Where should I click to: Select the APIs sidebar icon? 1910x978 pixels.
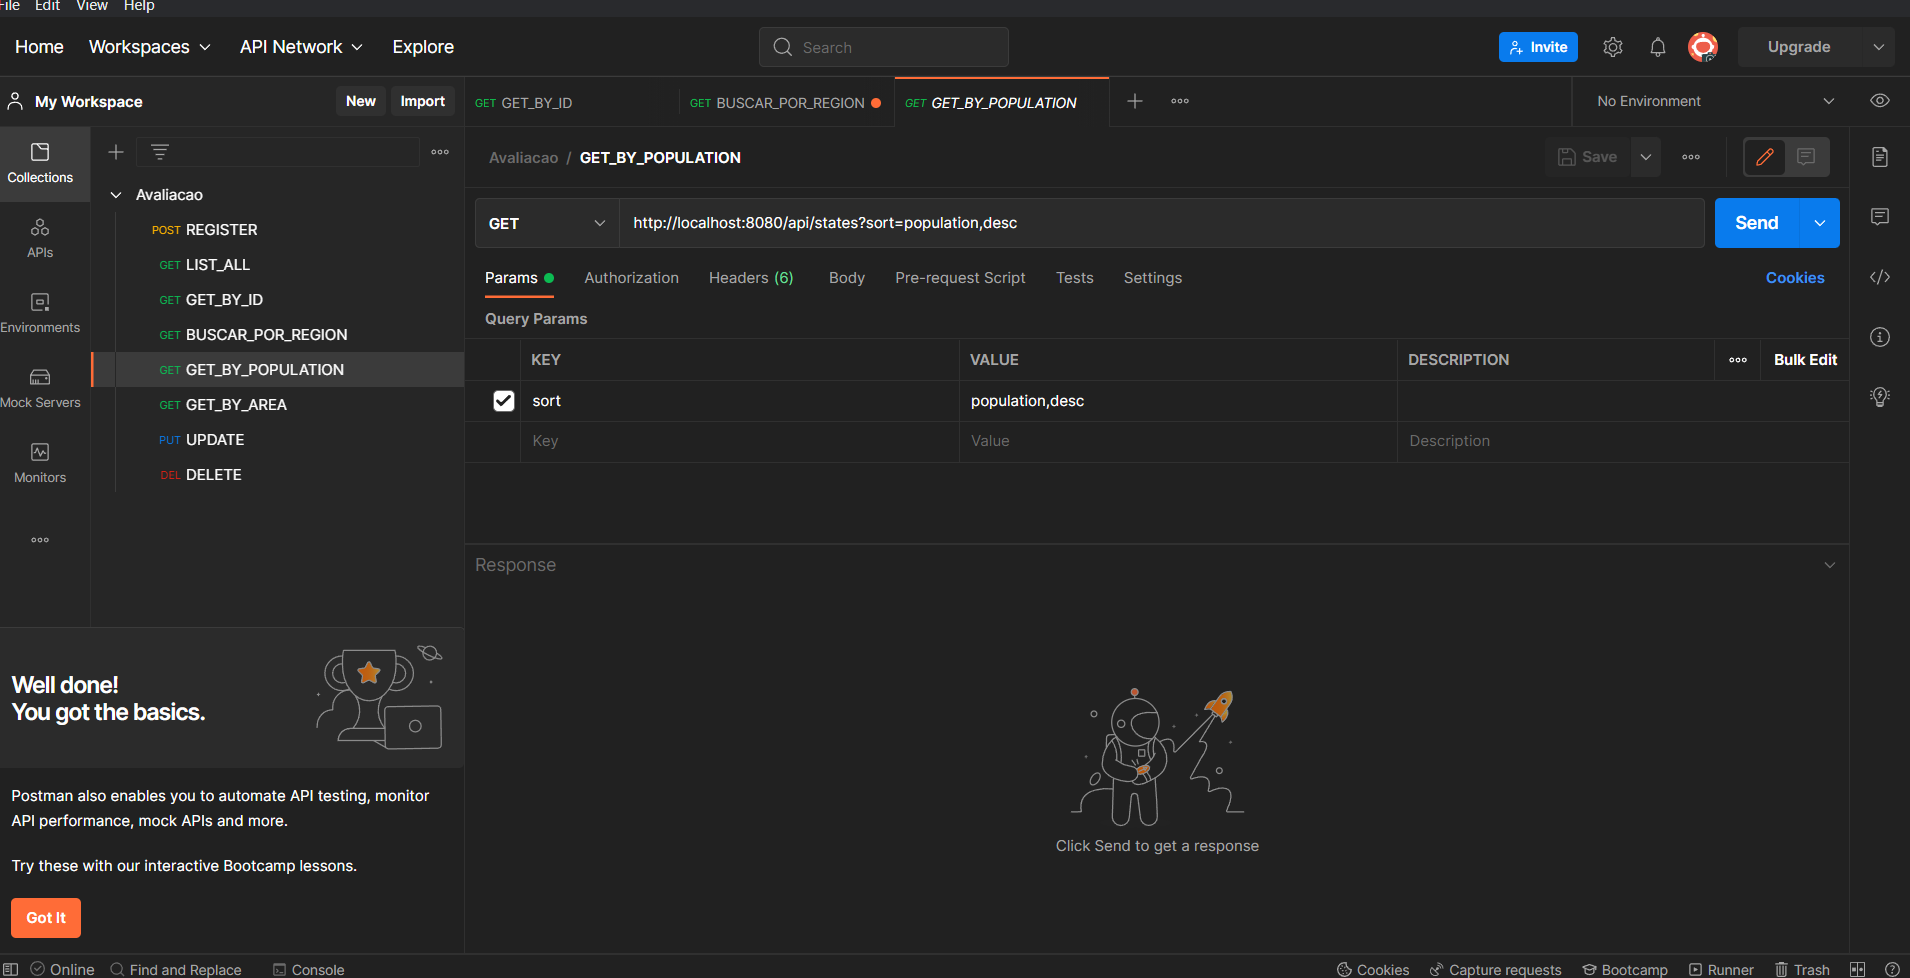coord(40,238)
